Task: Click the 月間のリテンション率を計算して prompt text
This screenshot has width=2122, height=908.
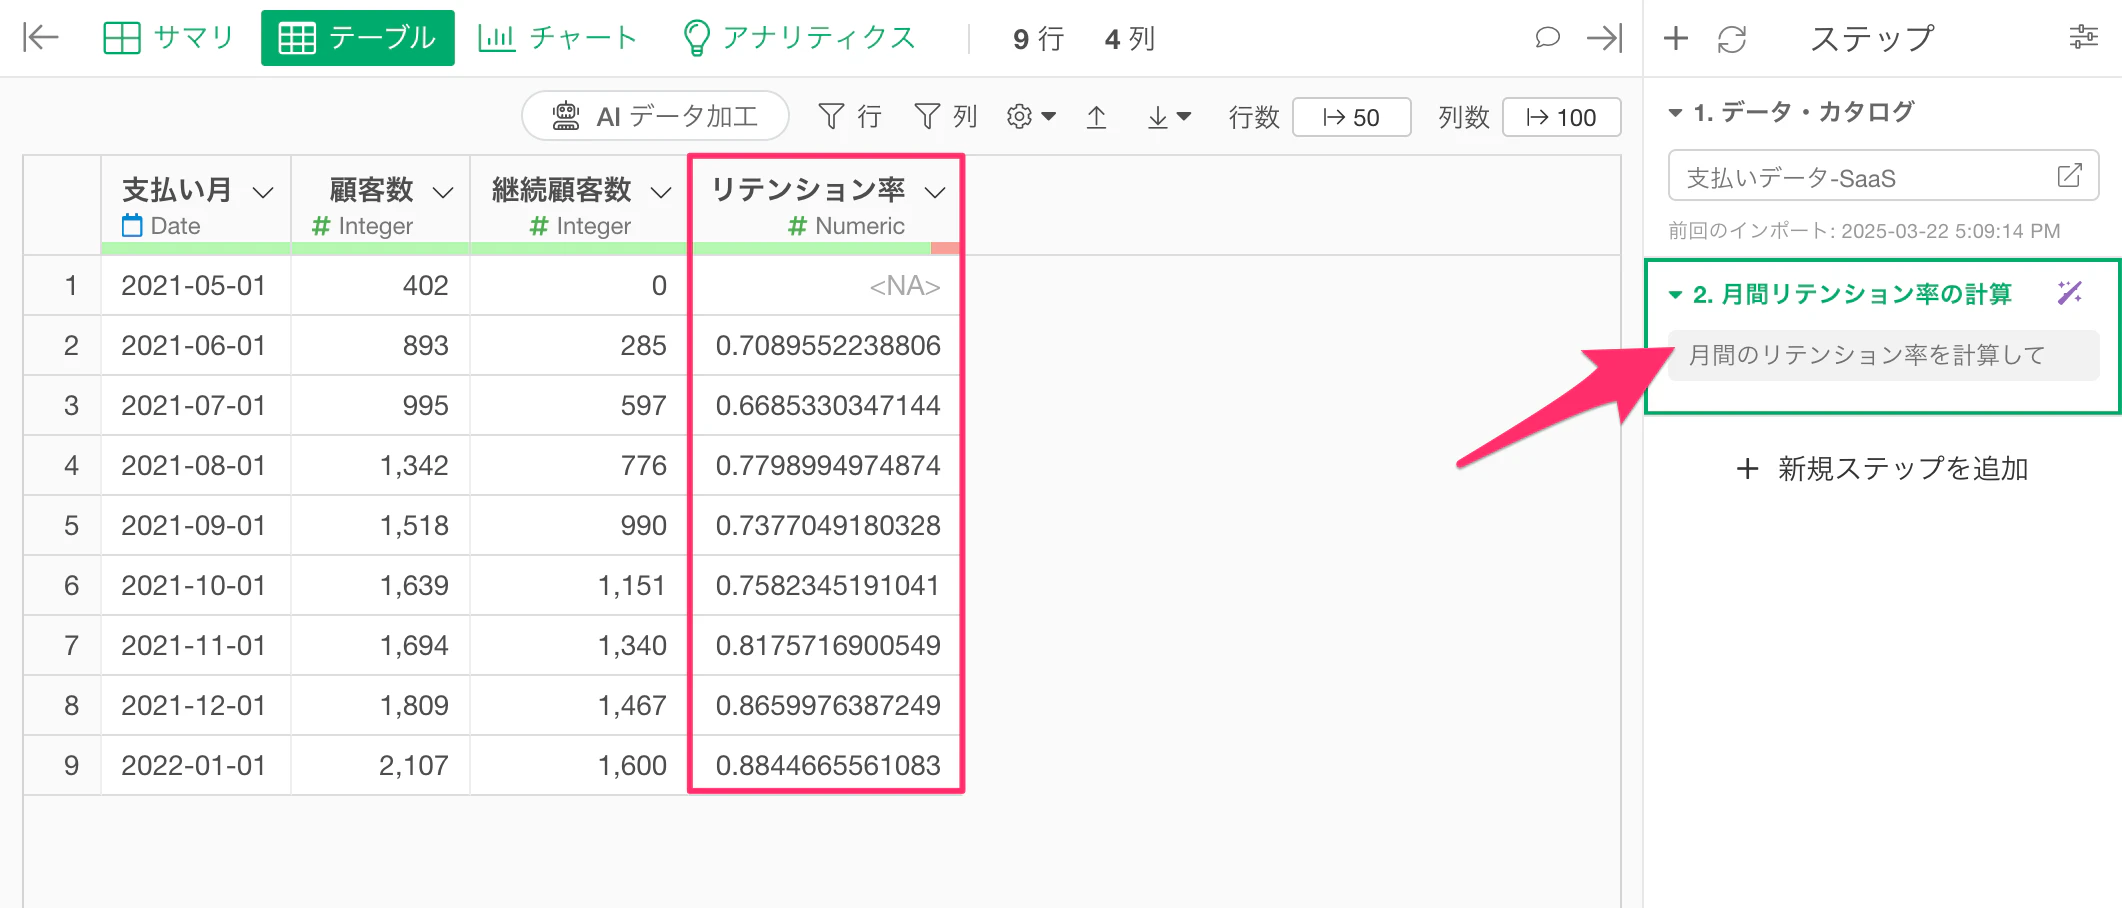Action: (1866, 355)
